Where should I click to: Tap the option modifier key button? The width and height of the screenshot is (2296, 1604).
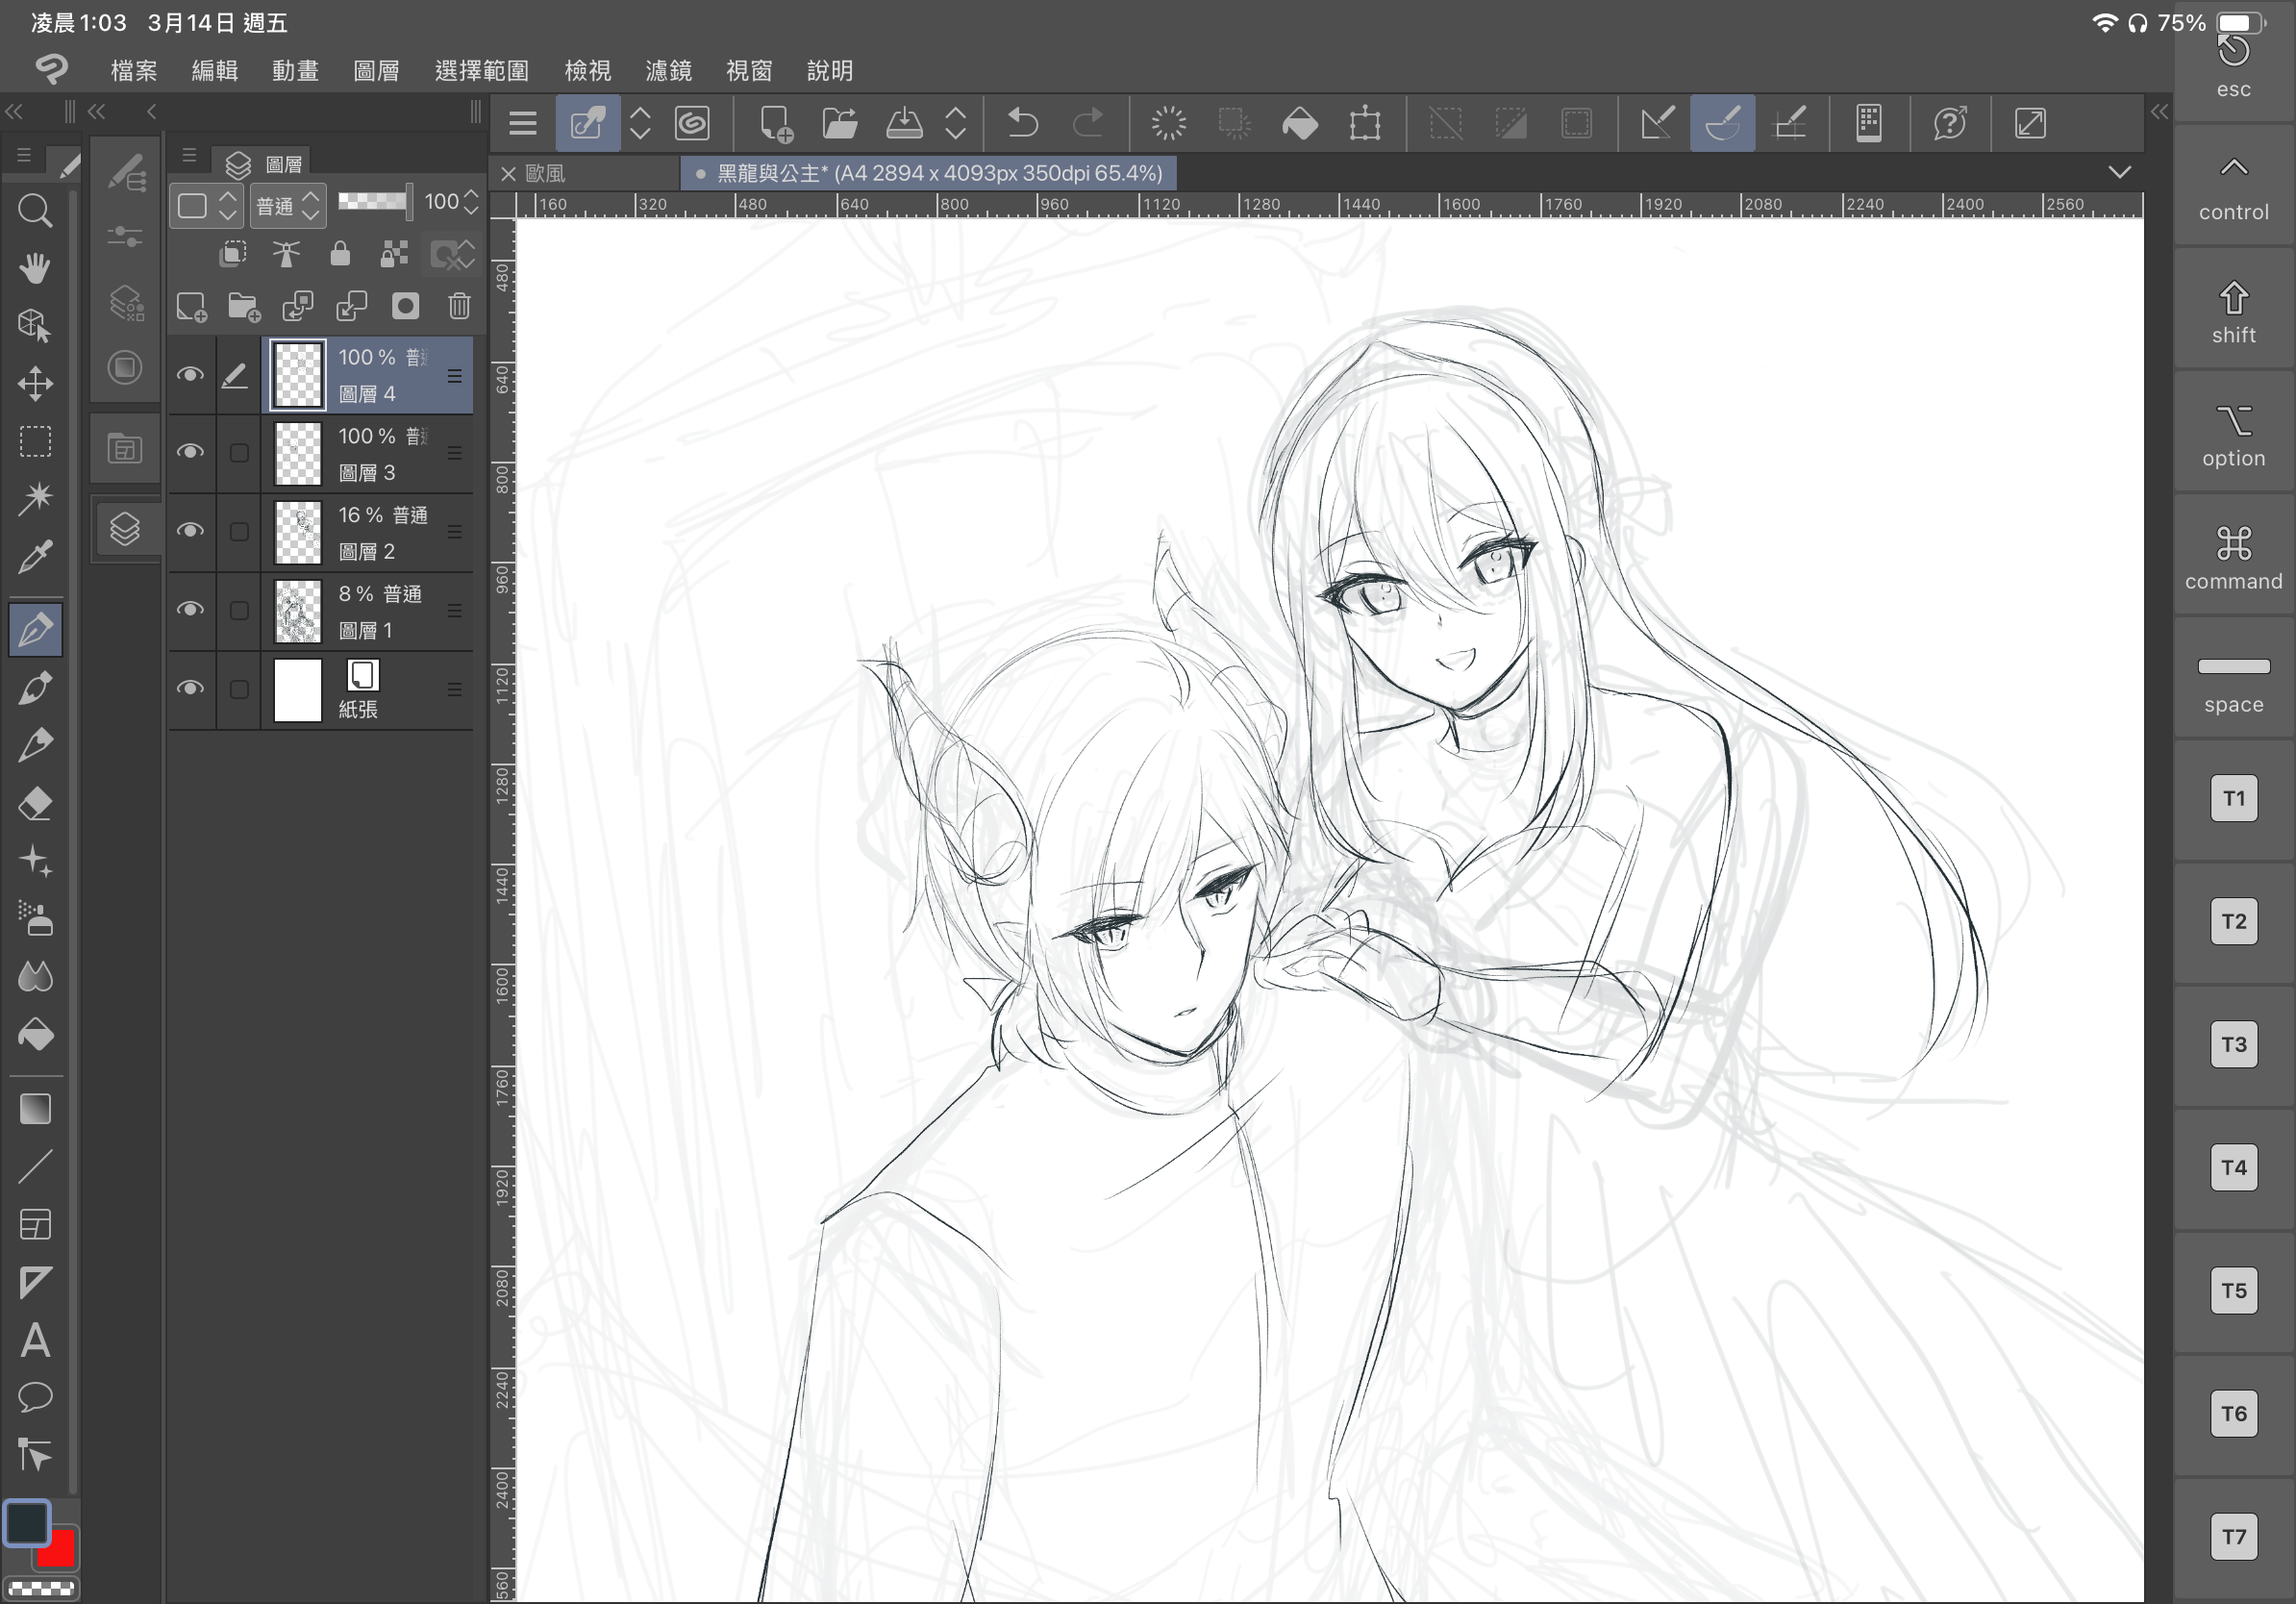[x=2233, y=434]
